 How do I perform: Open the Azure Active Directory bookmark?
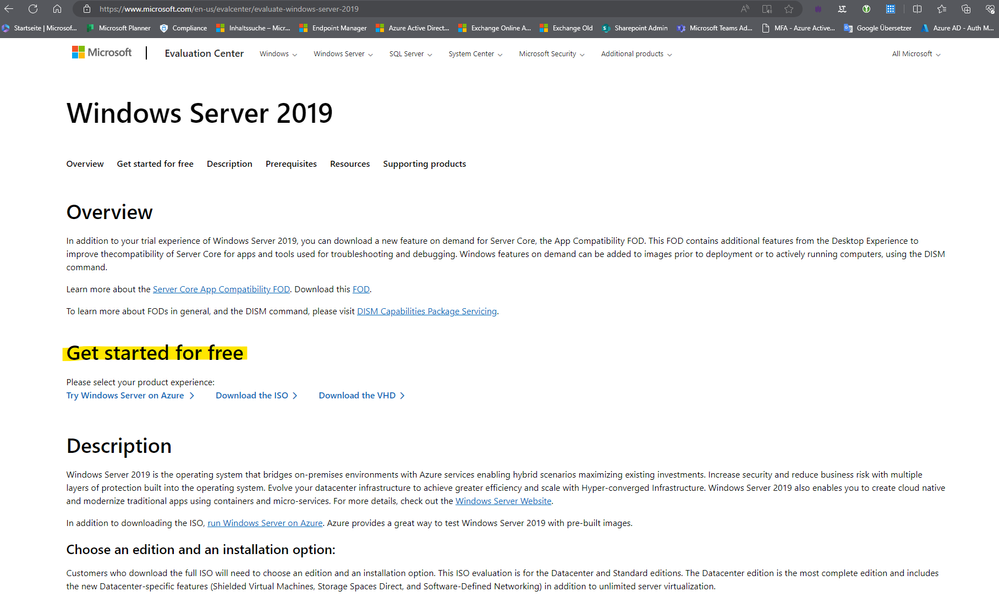pyautogui.click(x=413, y=28)
